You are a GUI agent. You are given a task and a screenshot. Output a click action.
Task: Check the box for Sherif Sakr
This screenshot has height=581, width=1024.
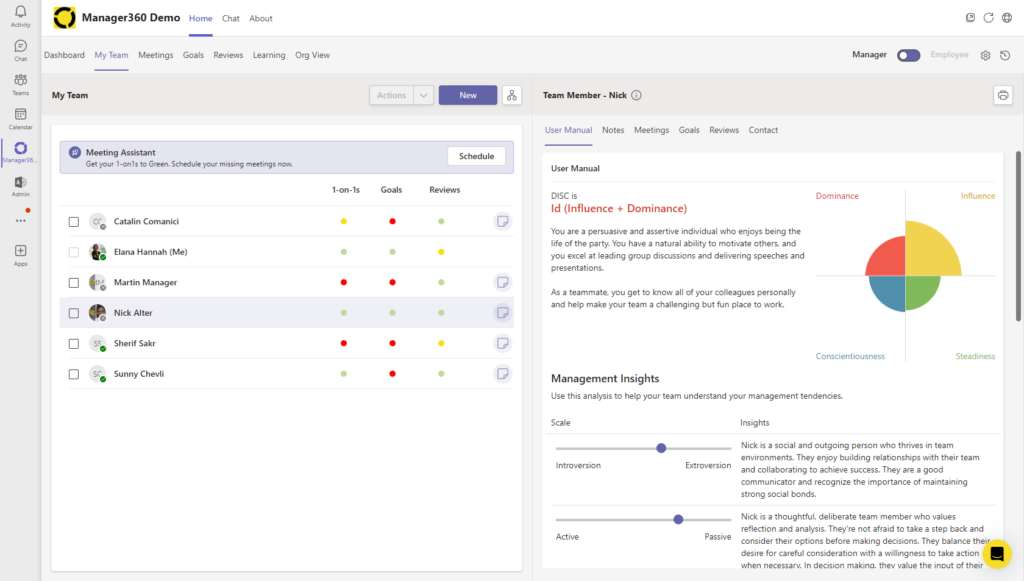click(74, 344)
